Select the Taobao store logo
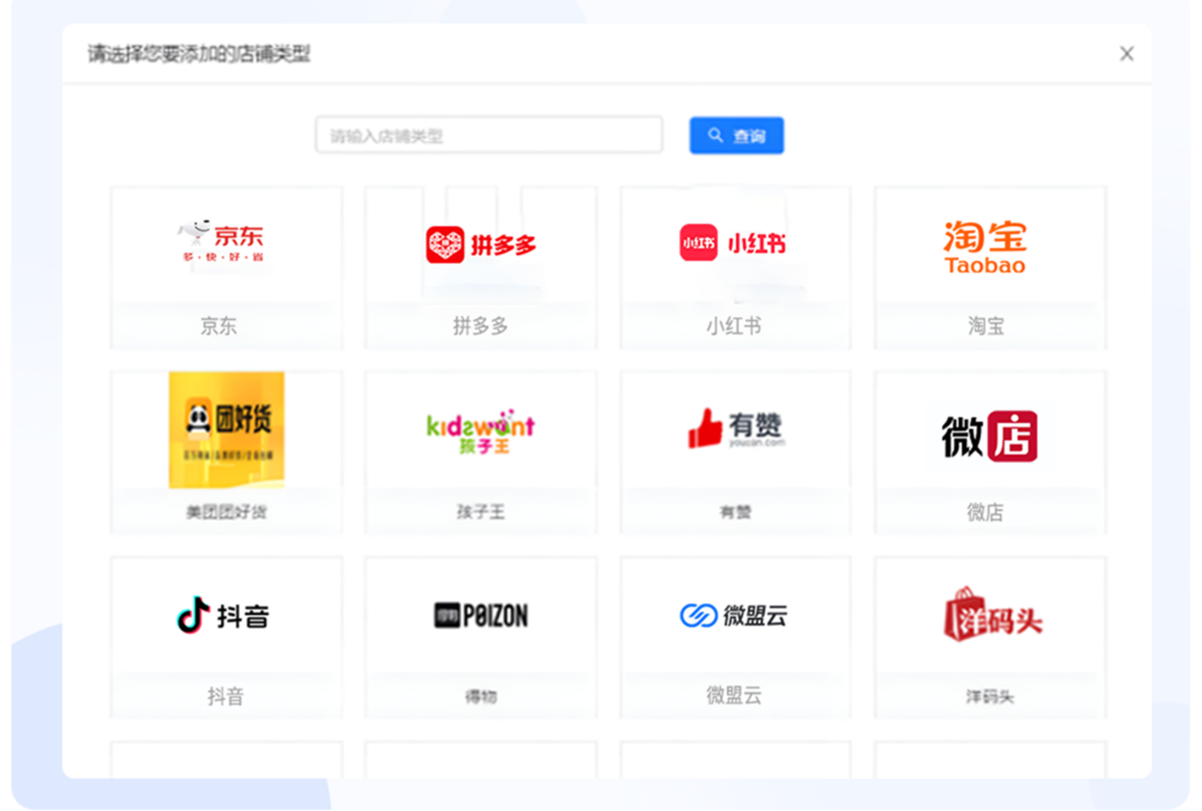 985,247
